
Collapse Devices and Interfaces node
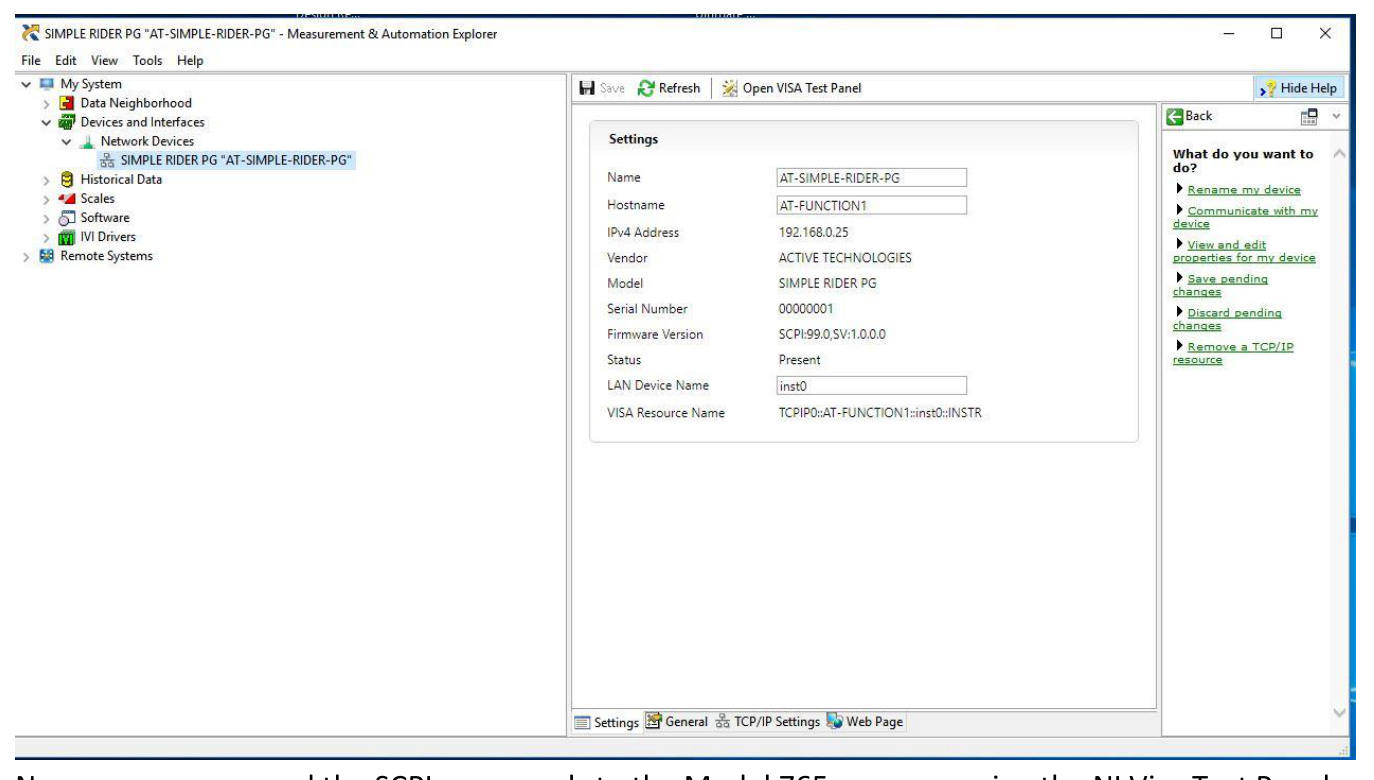point(45,122)
